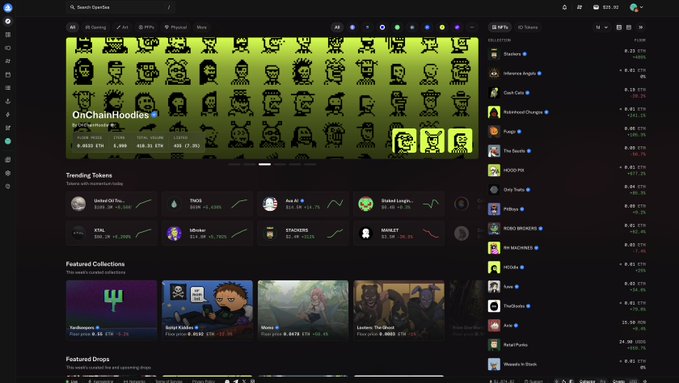Image resolution: width=679 pixels, height=383 pixels.
Task: Click the OpenSea logo in the sidebar
Action: (x=8, y=7)
